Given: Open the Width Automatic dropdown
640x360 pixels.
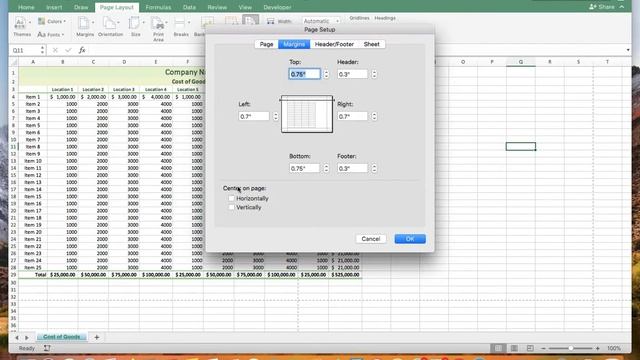Looking at the screenshot, I should click(x=321, y=21).
